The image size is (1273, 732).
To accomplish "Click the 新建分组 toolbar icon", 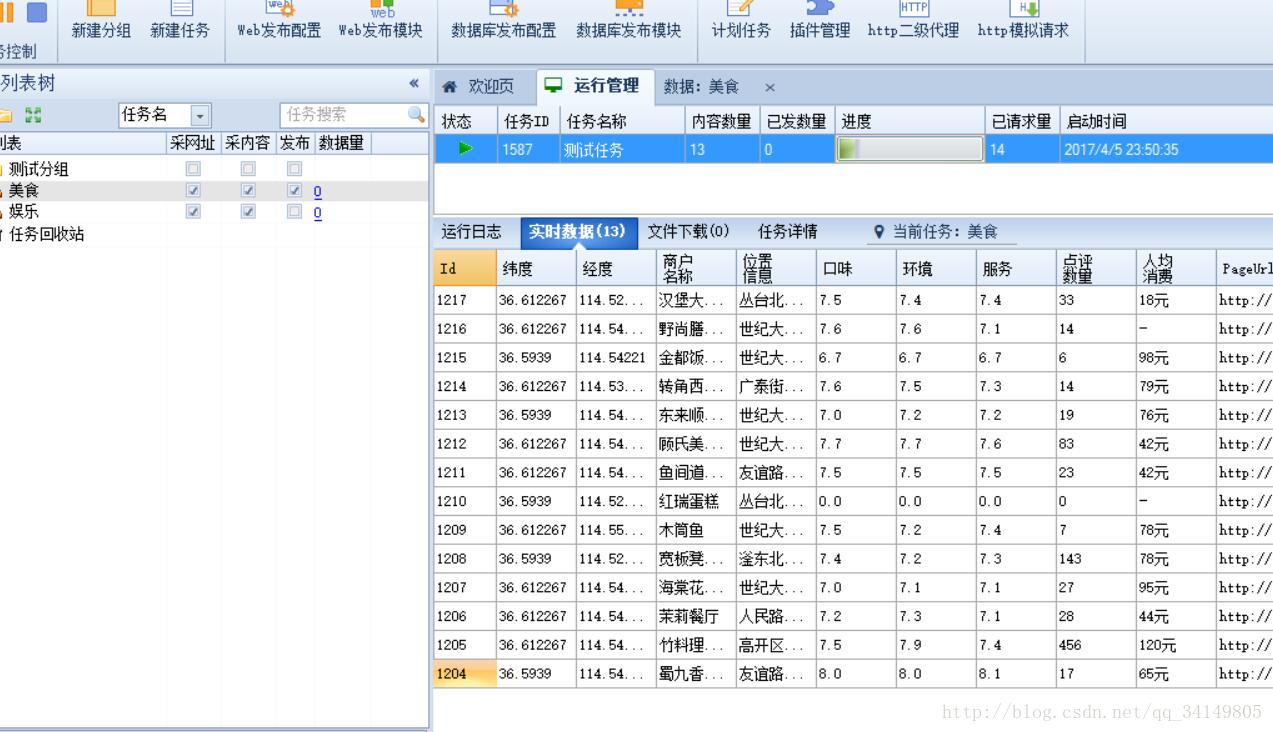I will click(x=101, y=8).
